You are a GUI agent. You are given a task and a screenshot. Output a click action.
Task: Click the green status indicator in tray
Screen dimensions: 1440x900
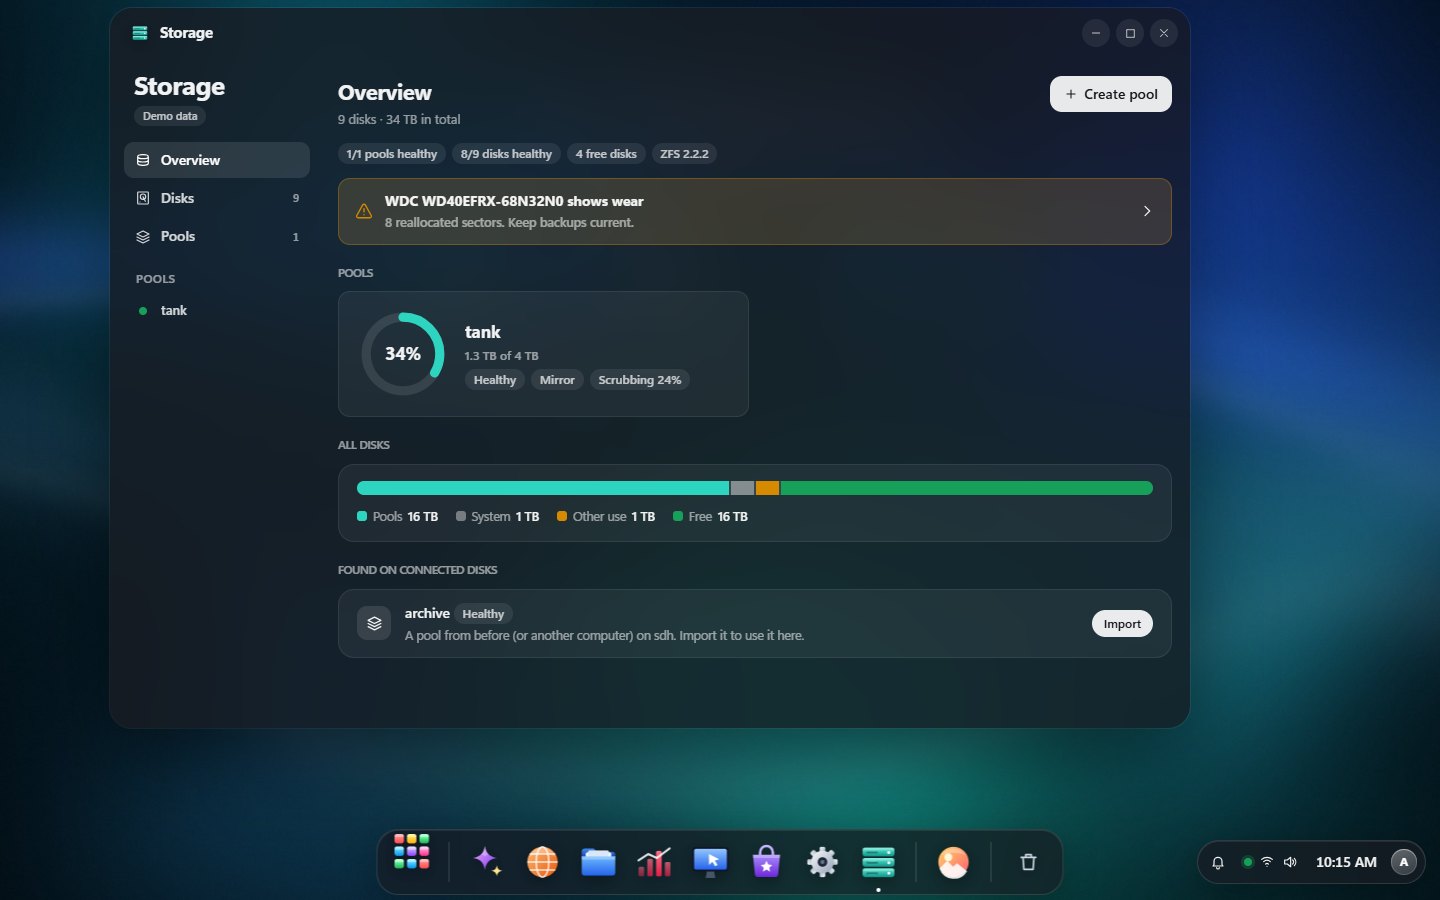1247,862
